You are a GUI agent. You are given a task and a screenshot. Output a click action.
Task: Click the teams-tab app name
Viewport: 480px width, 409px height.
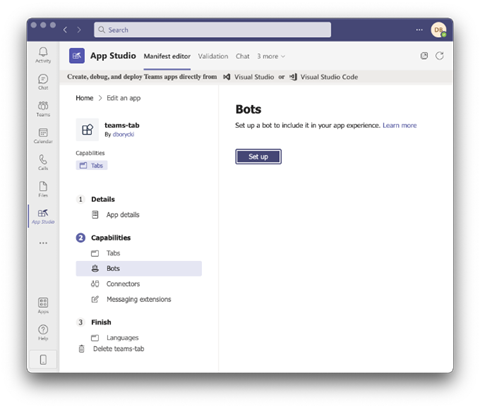coord(122,125)
